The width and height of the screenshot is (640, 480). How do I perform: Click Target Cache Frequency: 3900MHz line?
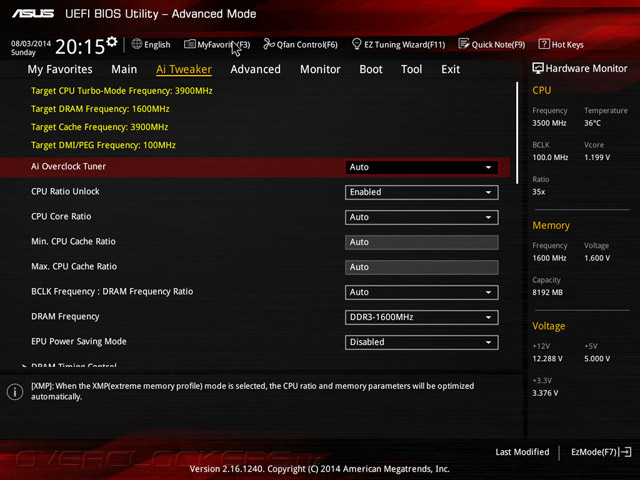point(100,127)
